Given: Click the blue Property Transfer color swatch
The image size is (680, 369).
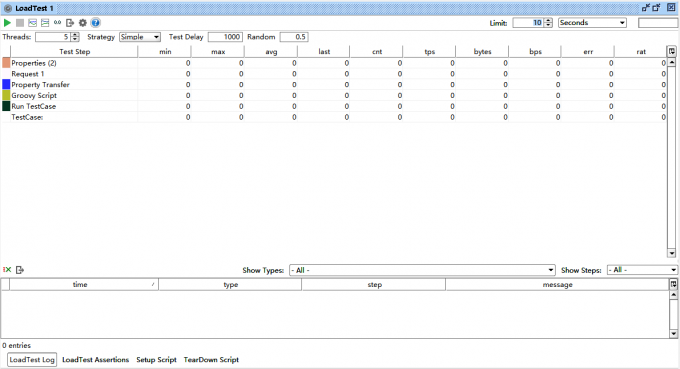Looking at the screenshot, I should [x=6, y=85].
